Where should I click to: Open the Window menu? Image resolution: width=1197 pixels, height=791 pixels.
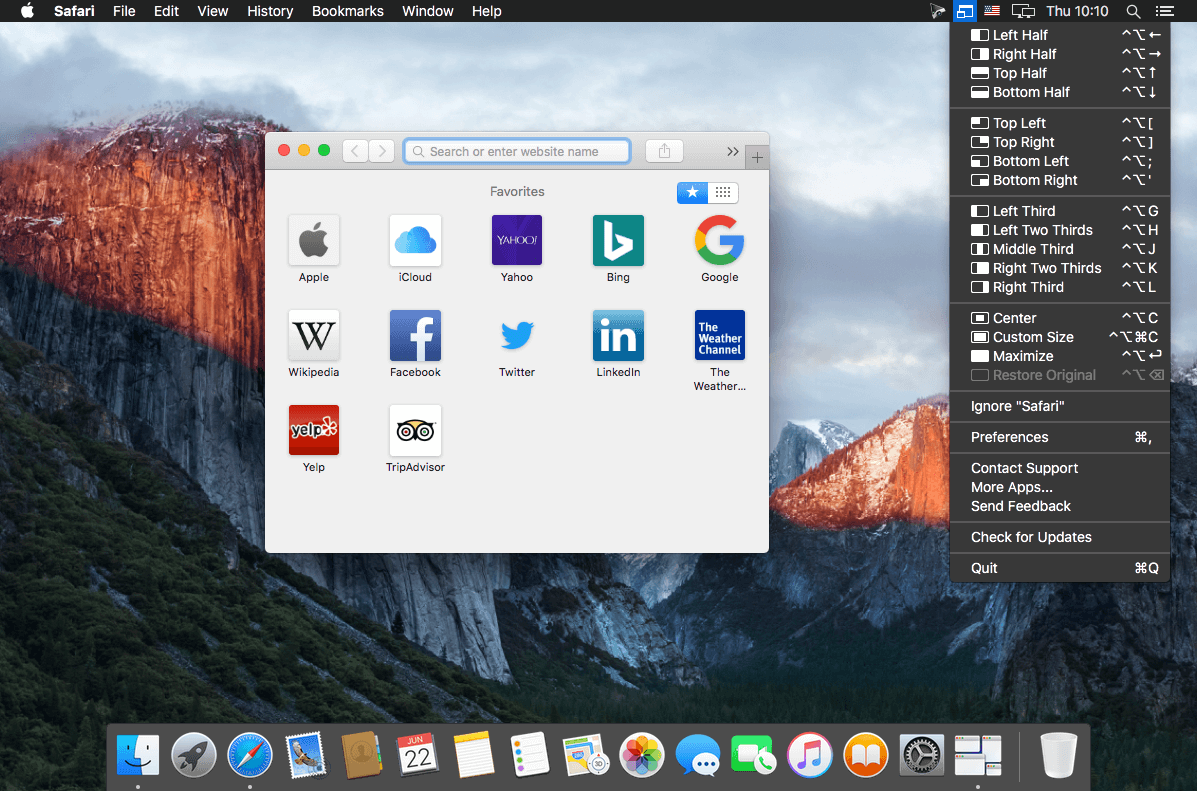(428, 11)
